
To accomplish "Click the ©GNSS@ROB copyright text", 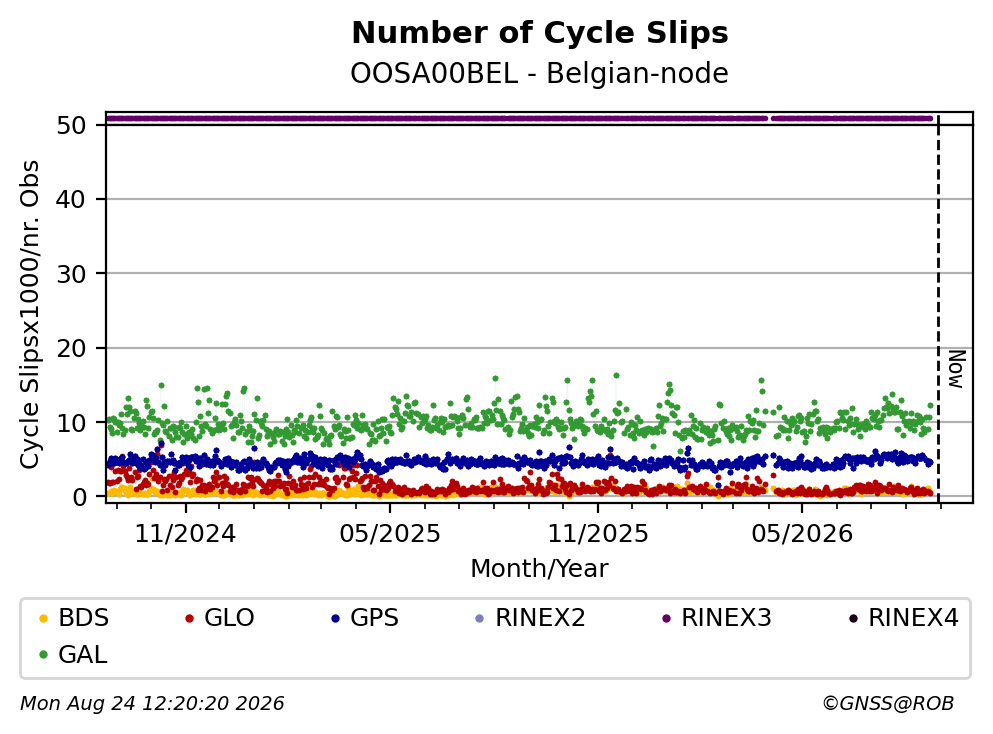I will click(x=888, y=704).
